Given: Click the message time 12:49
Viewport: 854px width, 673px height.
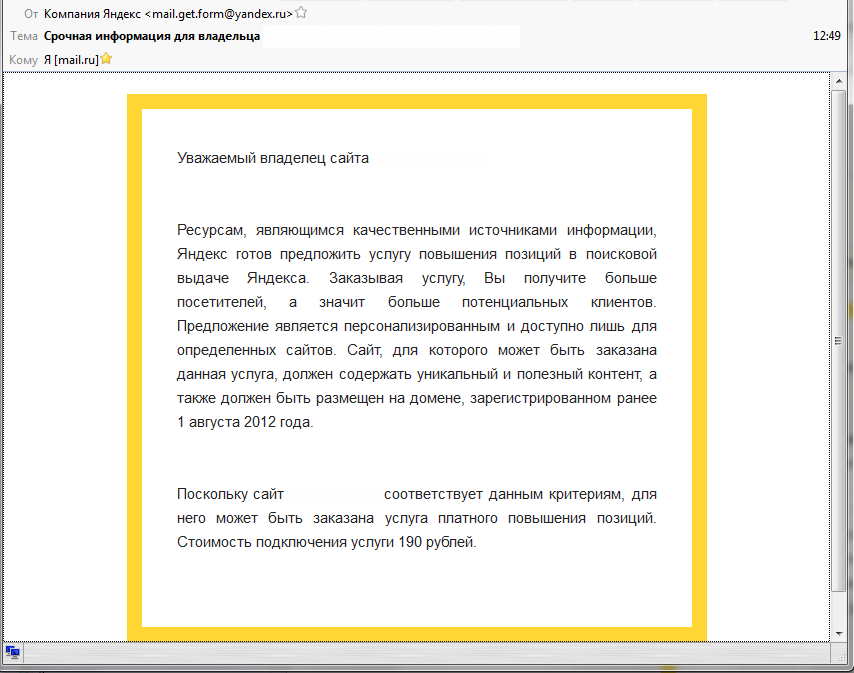Looking at the screenshot, I should (827, 36).
